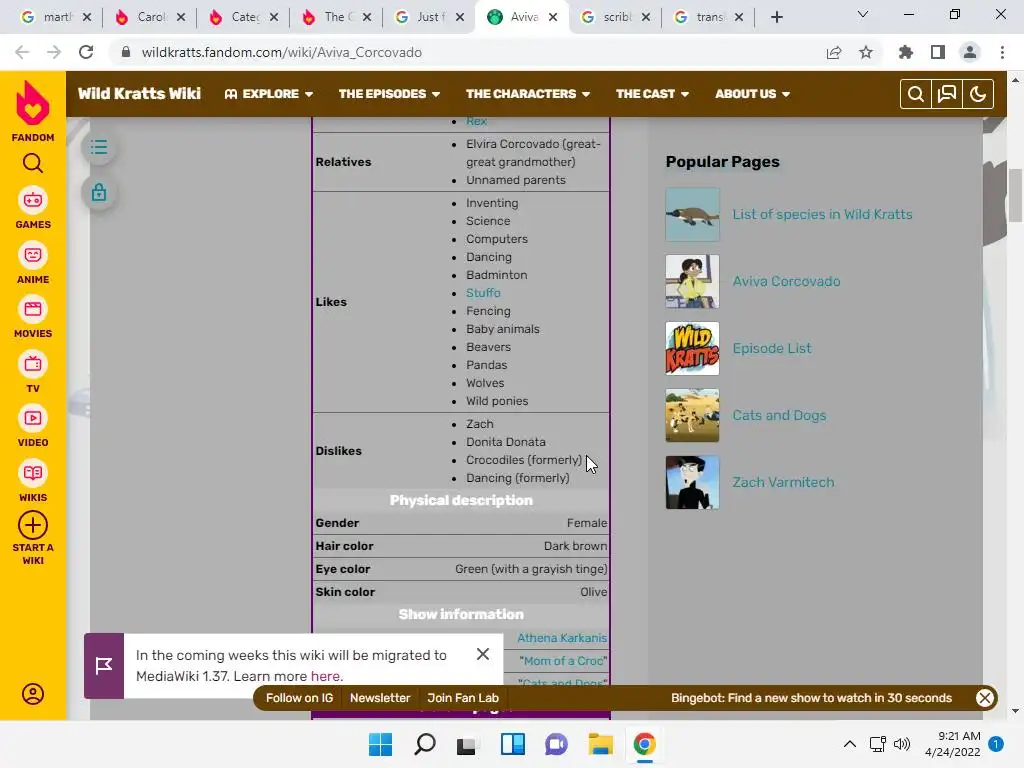Screen dimensions: 1024x768
Task: Expand the About Us dropdown menu
Action: (x=752, y=94)
